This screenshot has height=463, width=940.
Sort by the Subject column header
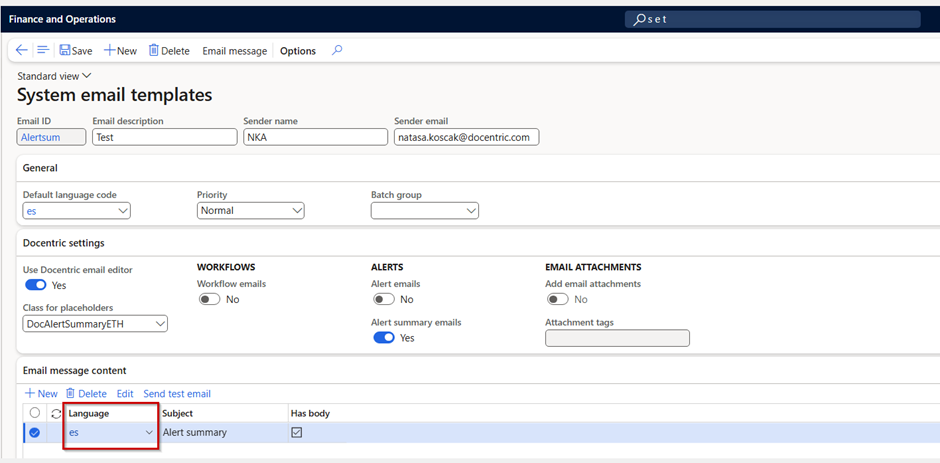(177, 414)
